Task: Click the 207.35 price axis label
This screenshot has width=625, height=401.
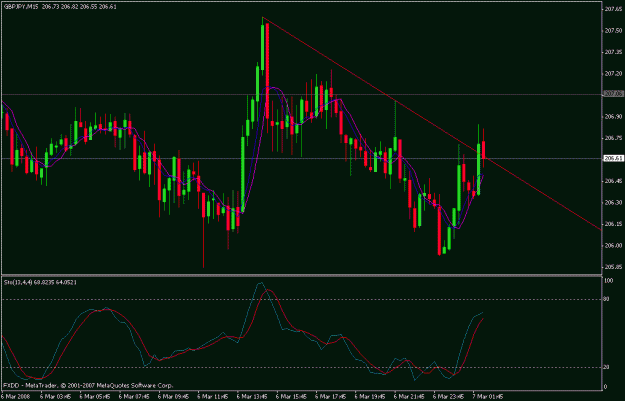Action: (613, 52)
